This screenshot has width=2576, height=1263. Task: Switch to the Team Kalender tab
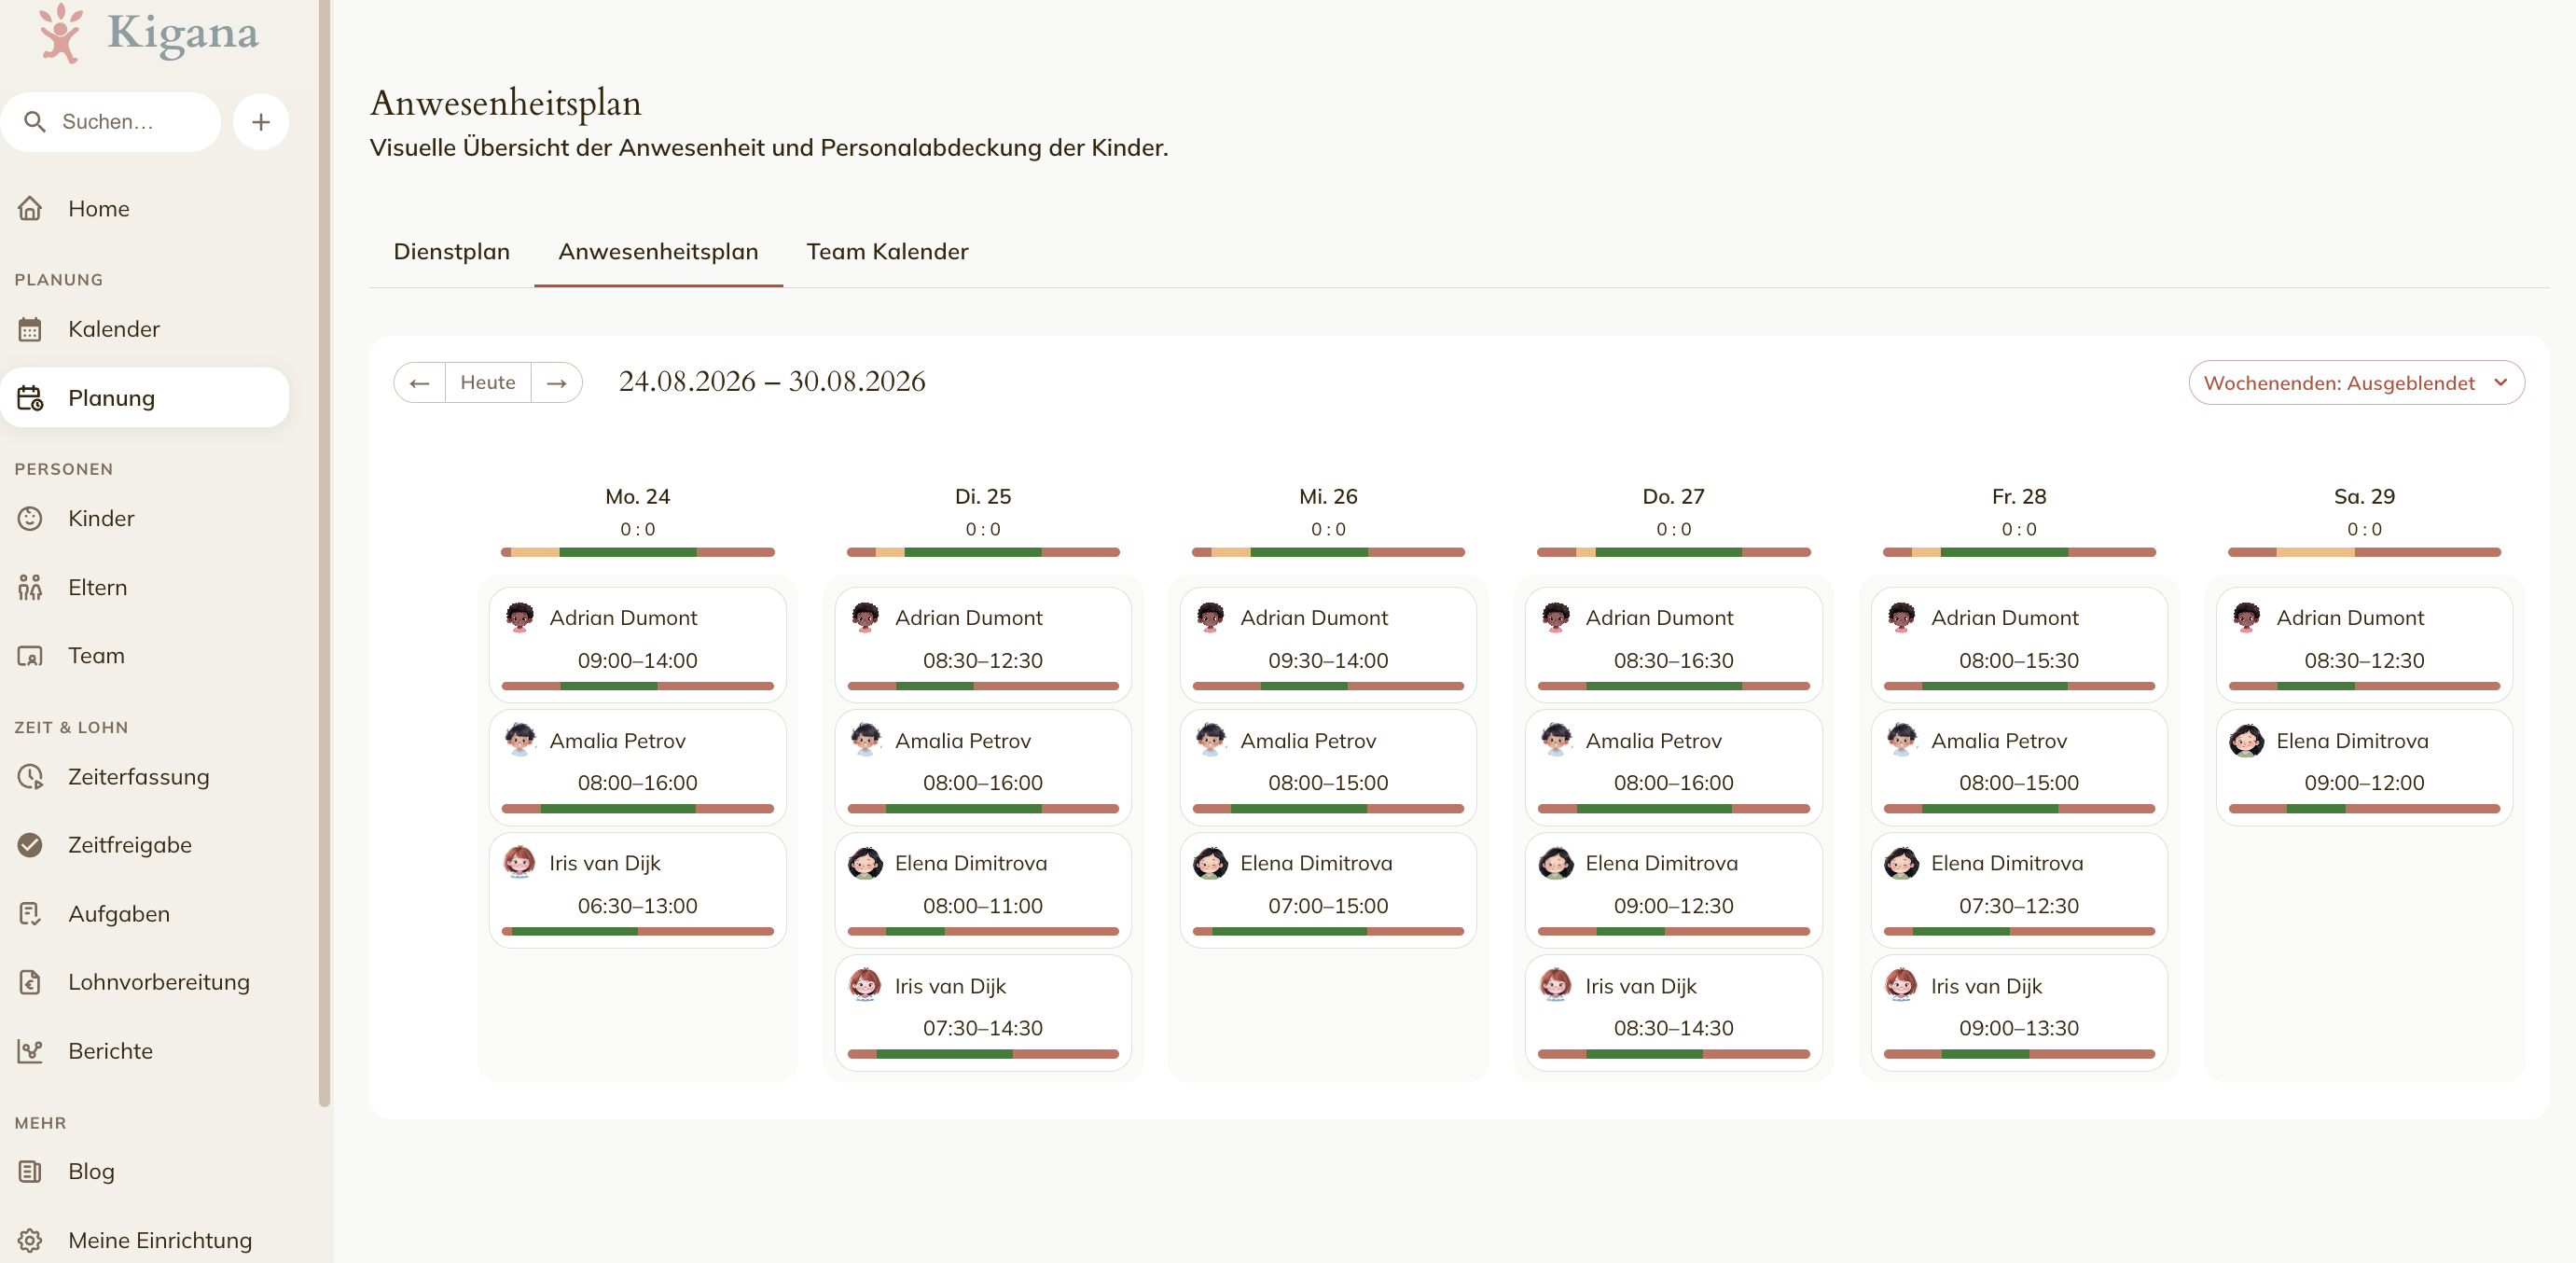point(887,251)
